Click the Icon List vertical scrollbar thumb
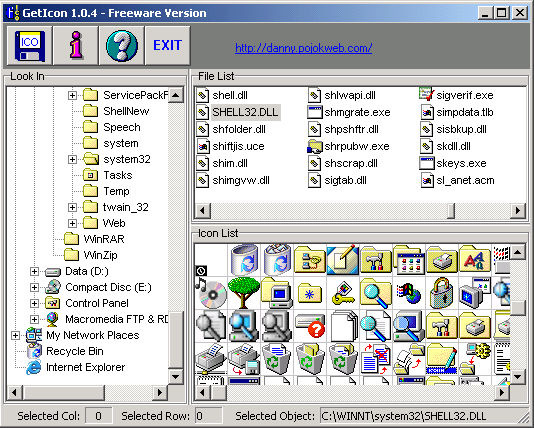This screenshot has height=428, width=534. pos(518,308)
